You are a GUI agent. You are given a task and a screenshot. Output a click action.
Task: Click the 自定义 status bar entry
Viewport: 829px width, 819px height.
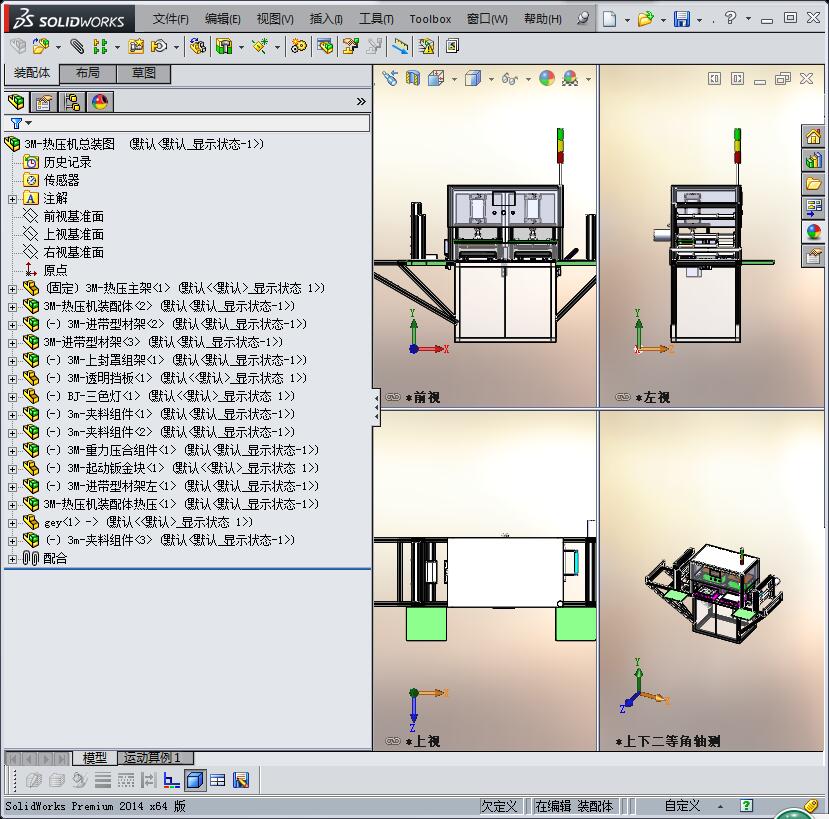pos(682,806)
